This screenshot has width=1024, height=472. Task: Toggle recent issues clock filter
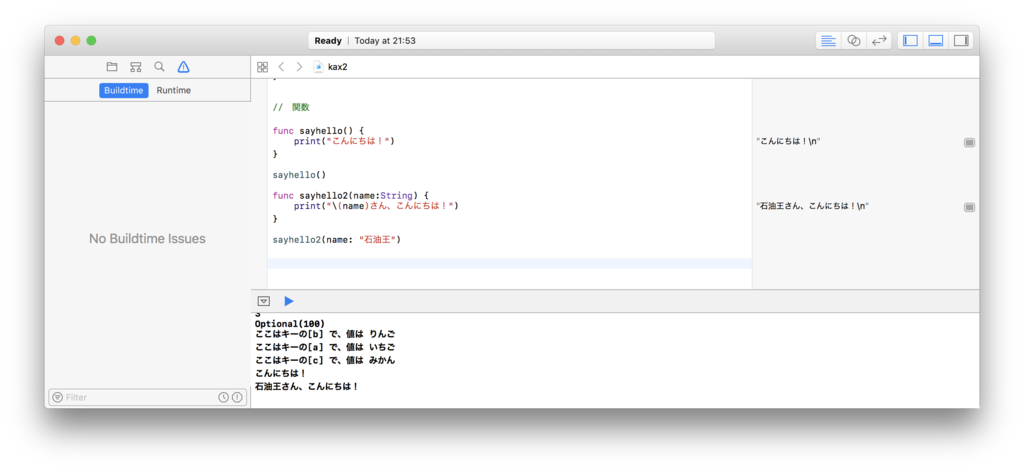224,397
